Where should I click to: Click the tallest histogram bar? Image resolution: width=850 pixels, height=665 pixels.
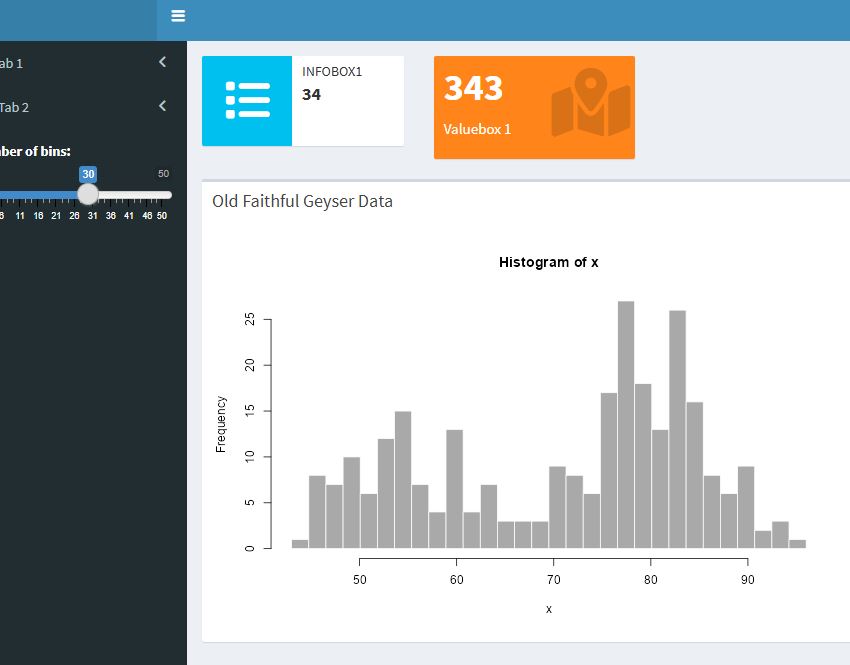tap(626, 425)
